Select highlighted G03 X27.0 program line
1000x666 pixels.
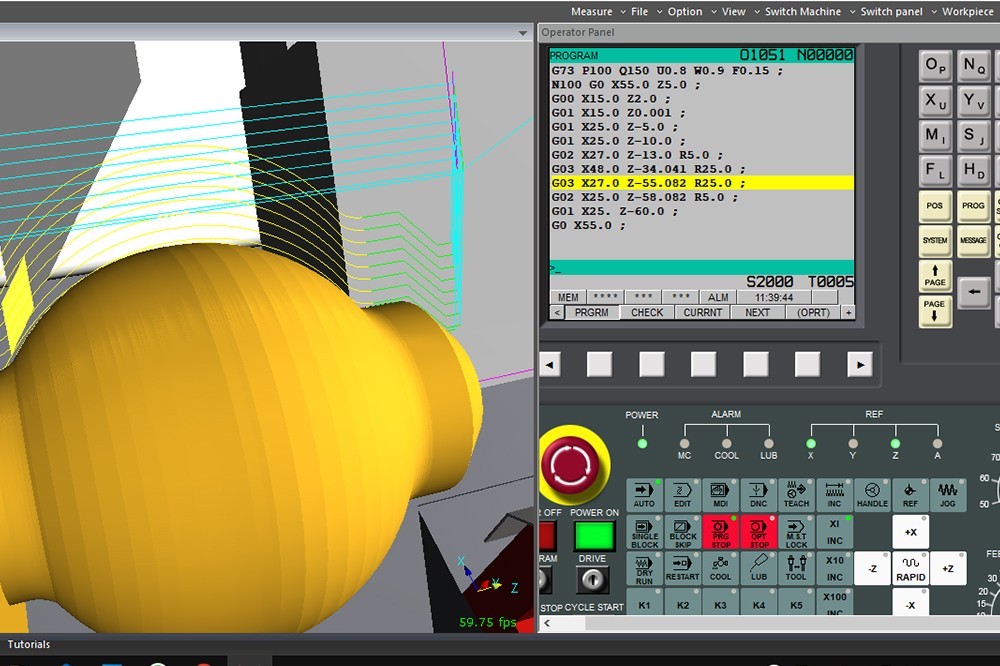coord(702,183)
